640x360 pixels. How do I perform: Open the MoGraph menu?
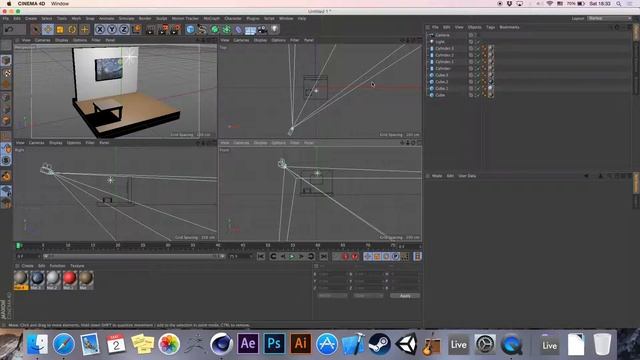point(211,19)
